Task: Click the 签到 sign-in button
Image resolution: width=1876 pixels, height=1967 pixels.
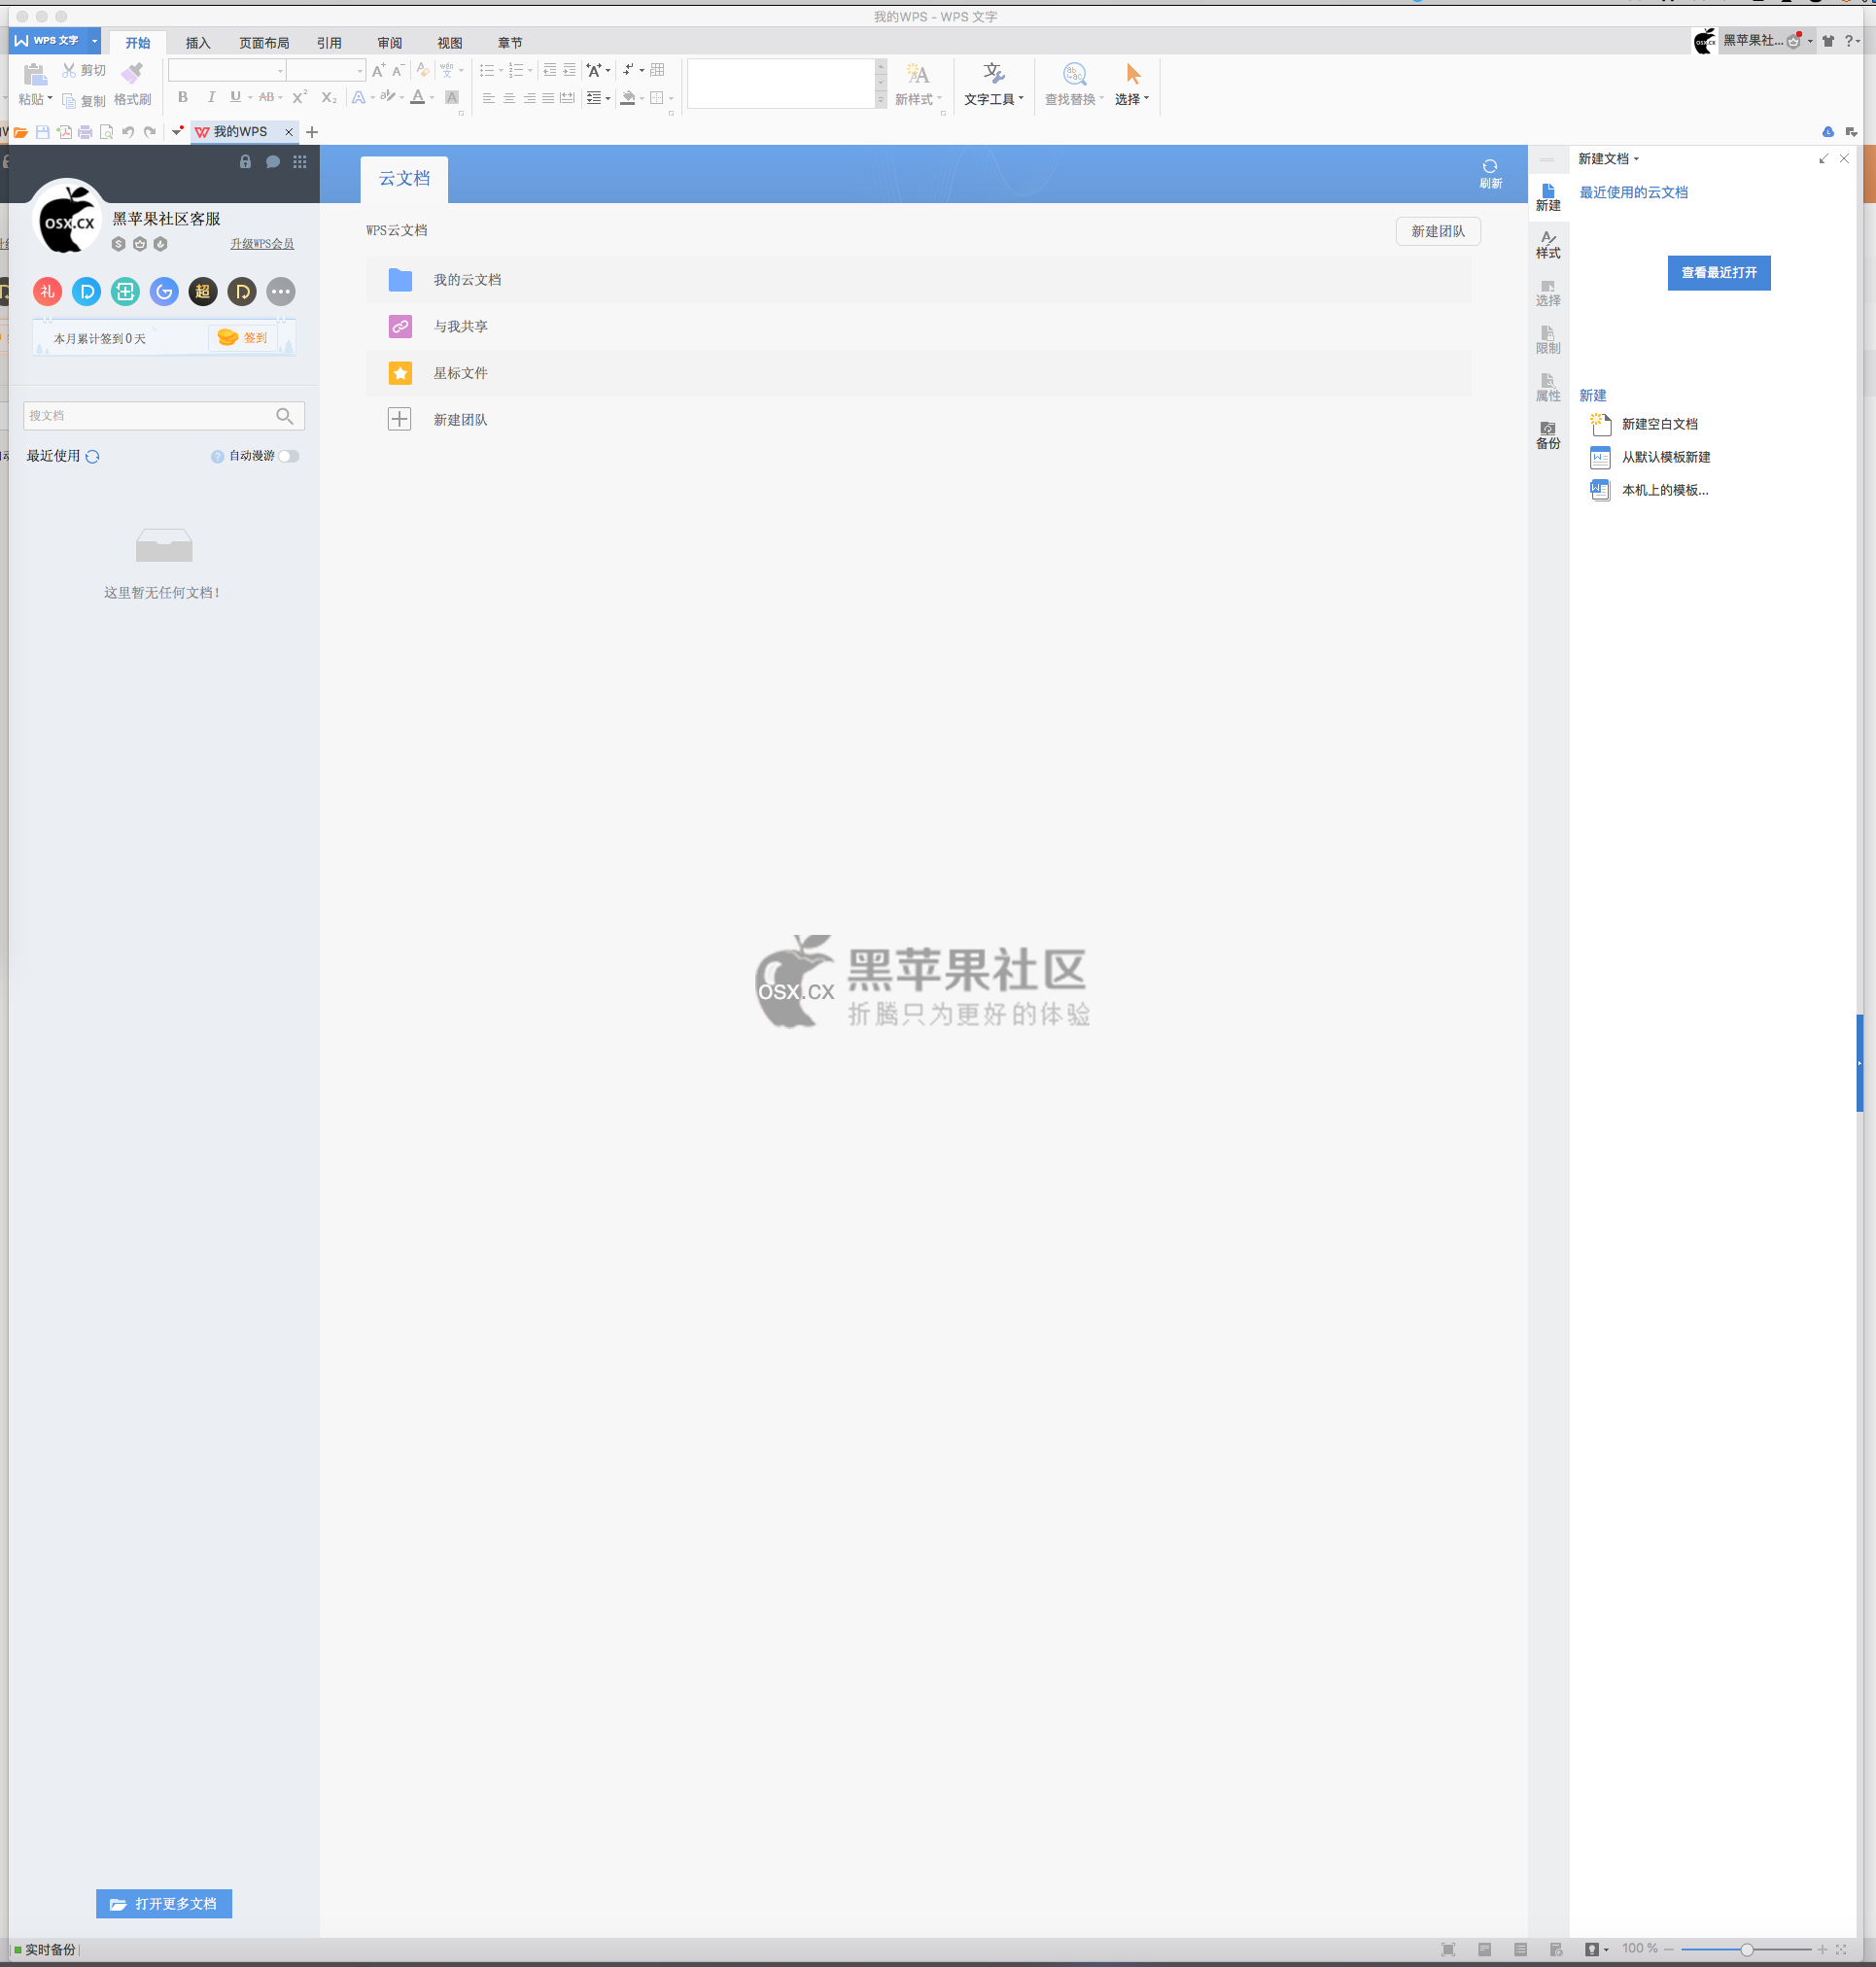Action: pyautogui.click(x=243, y=338)
